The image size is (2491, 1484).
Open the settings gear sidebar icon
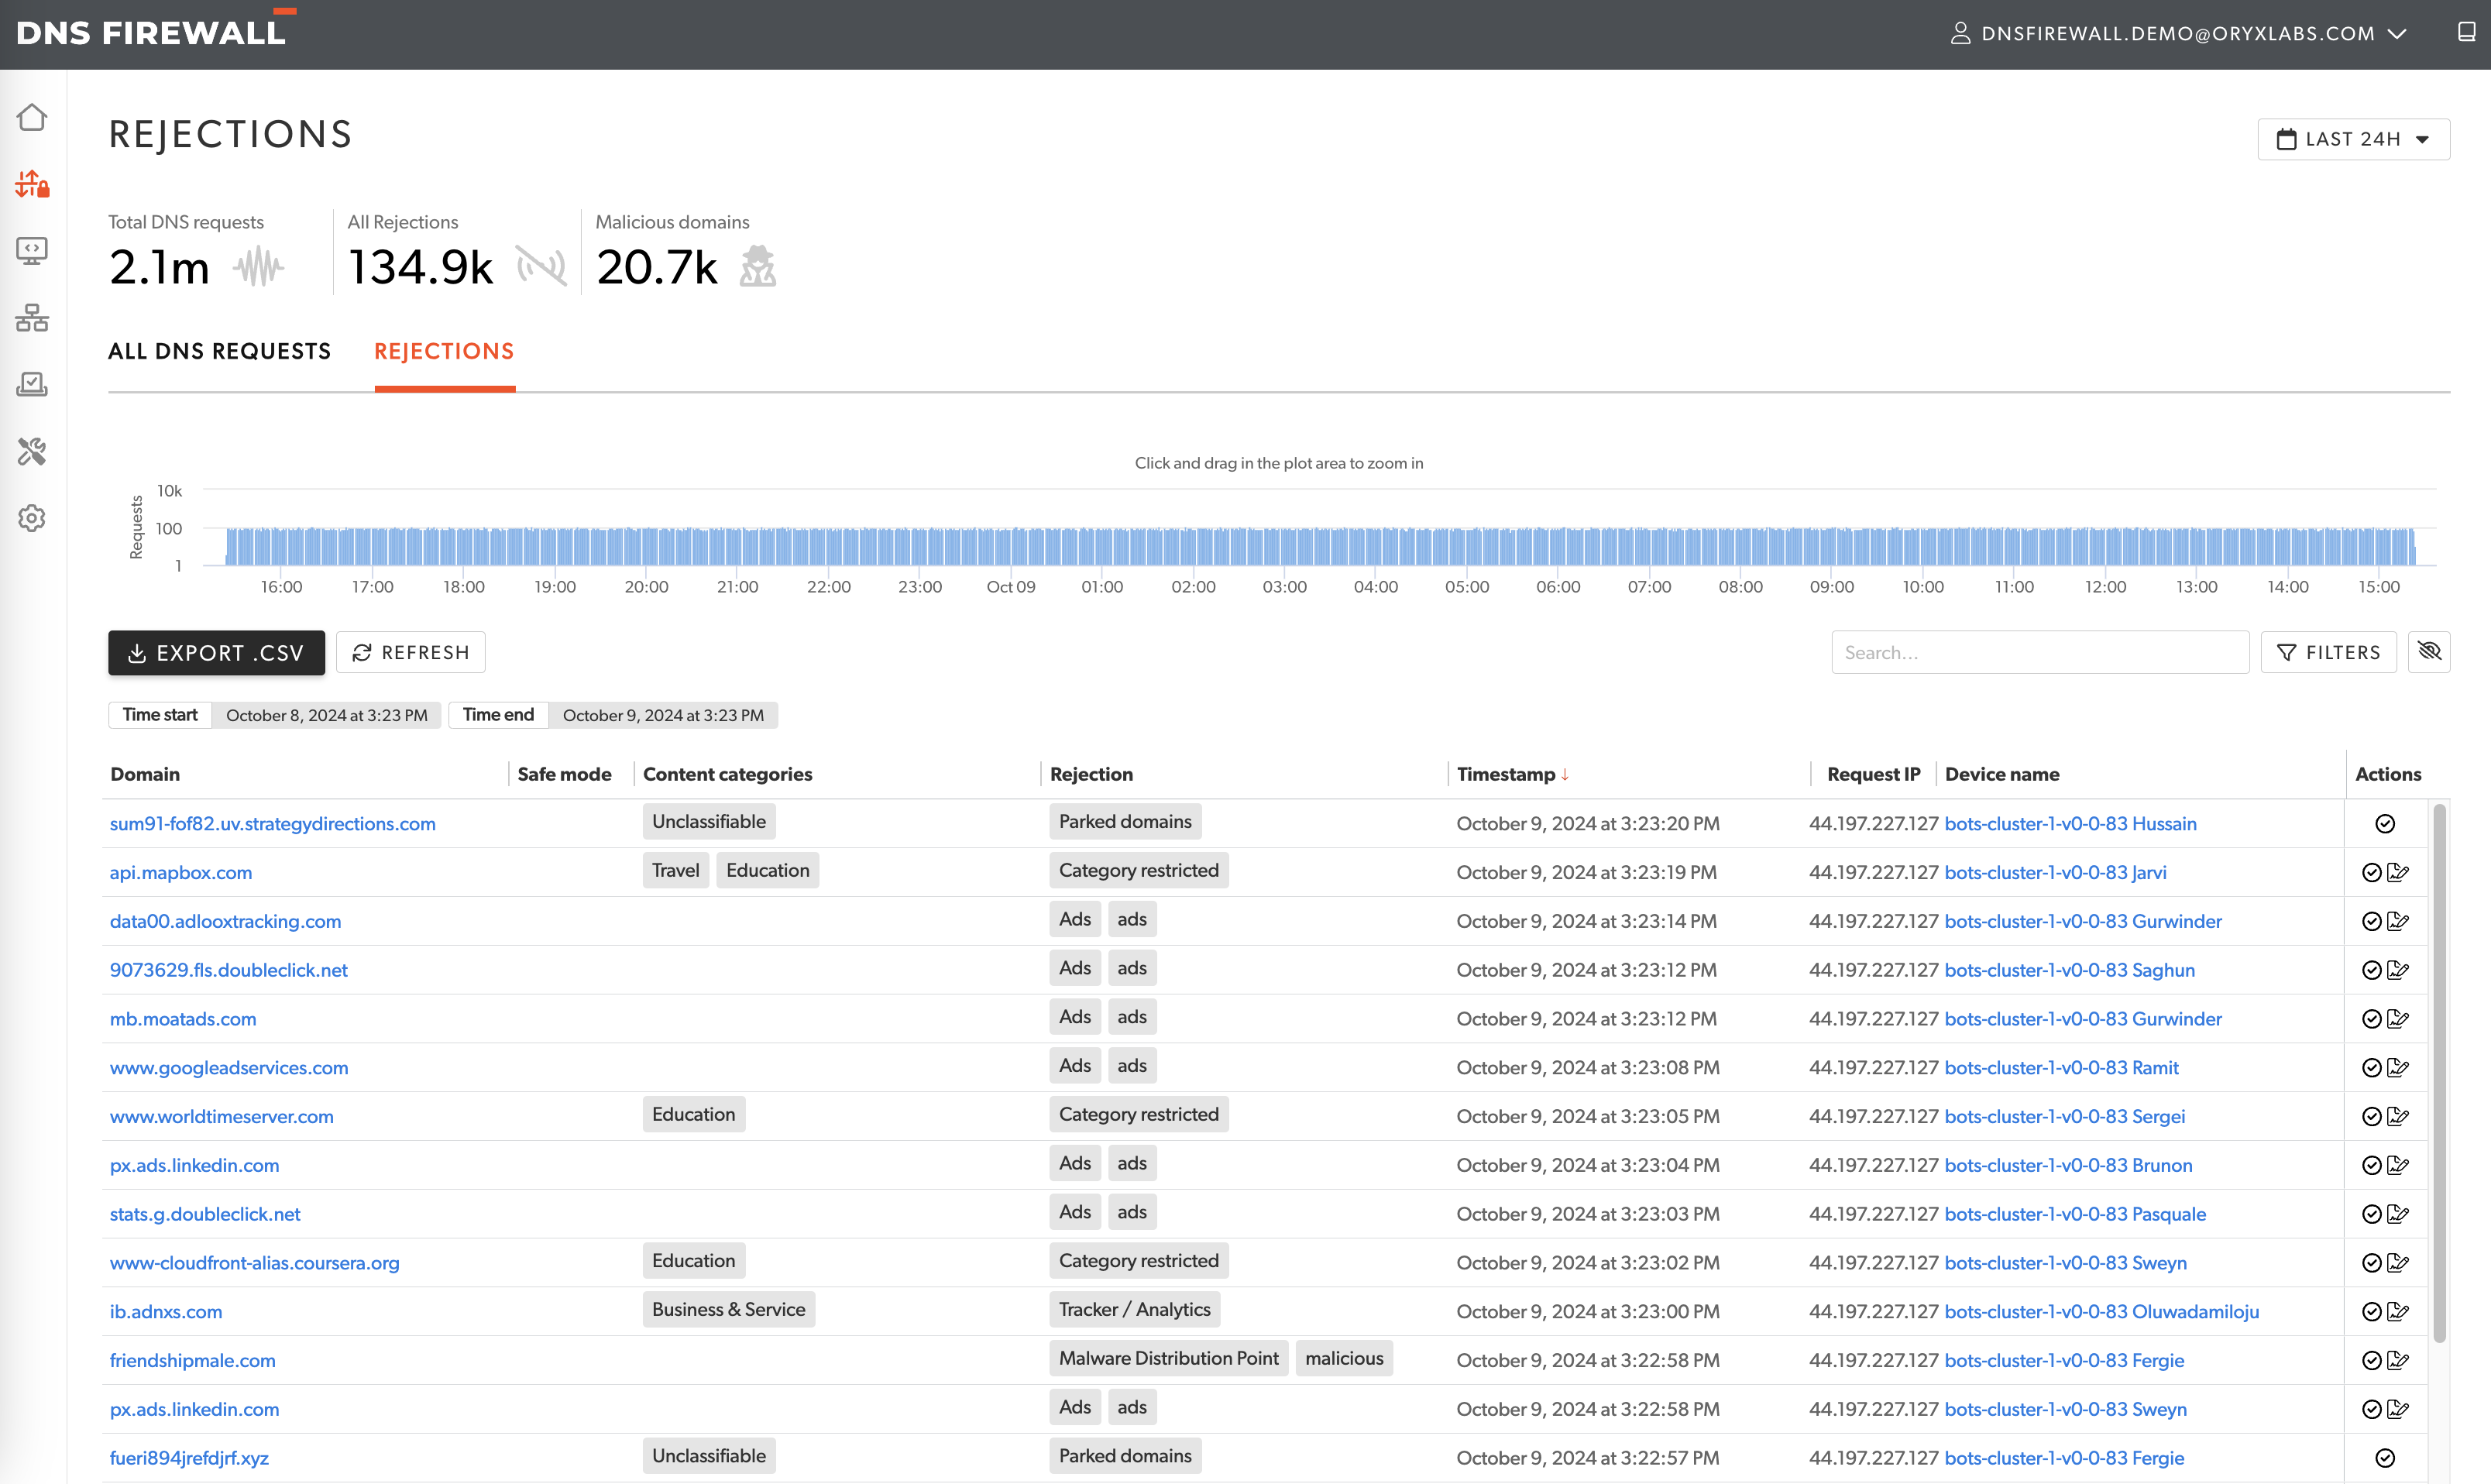click(32, 518)
